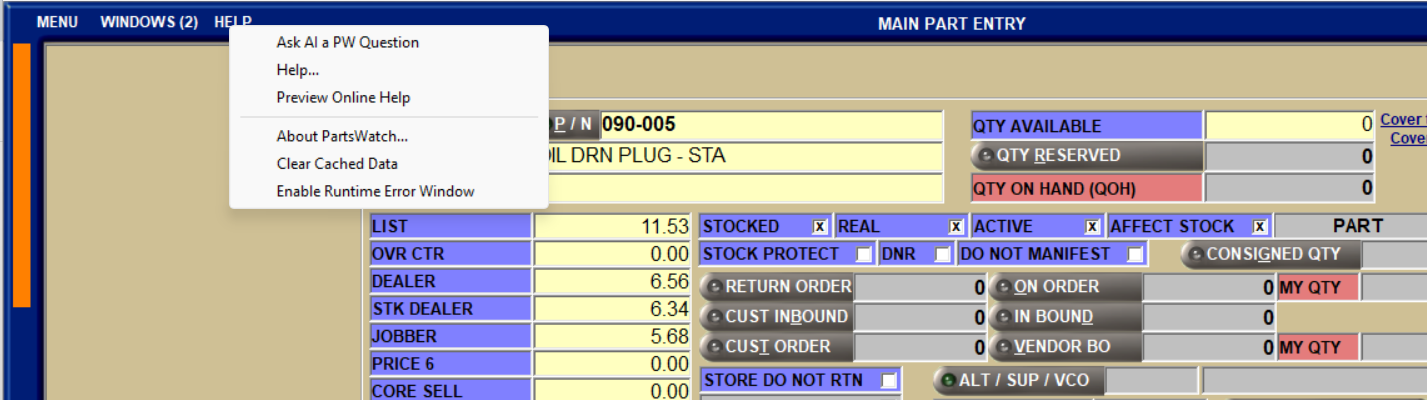1427x400 pixels.
Task: Select the Cust Order button
Action: [x=777, y=347]
